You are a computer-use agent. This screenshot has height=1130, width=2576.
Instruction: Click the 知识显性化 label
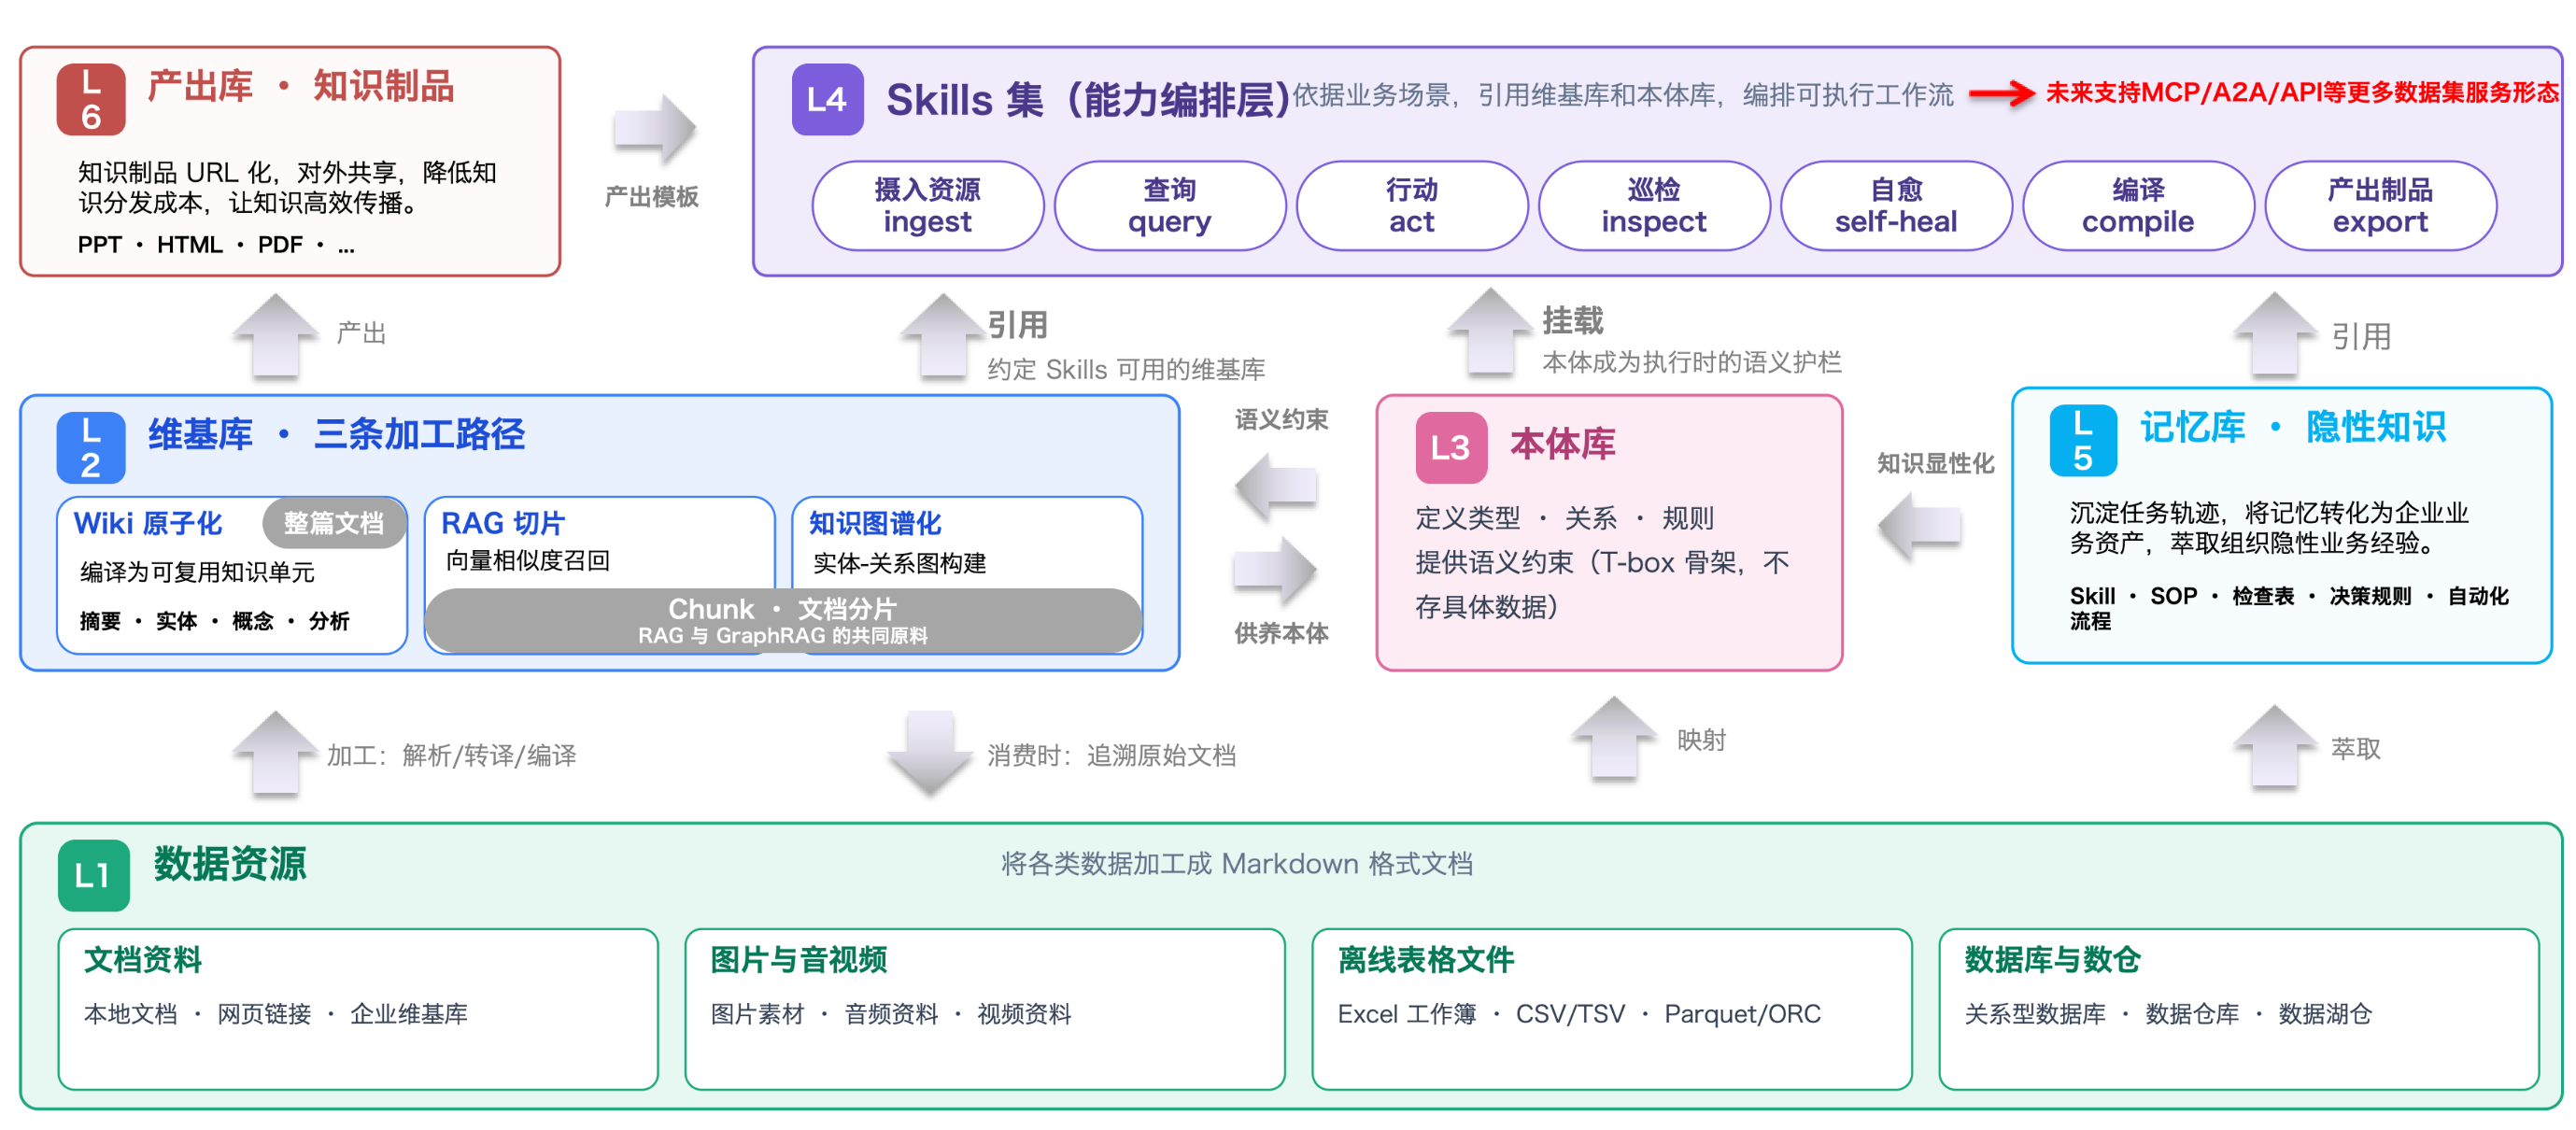tap(1935, 463)
